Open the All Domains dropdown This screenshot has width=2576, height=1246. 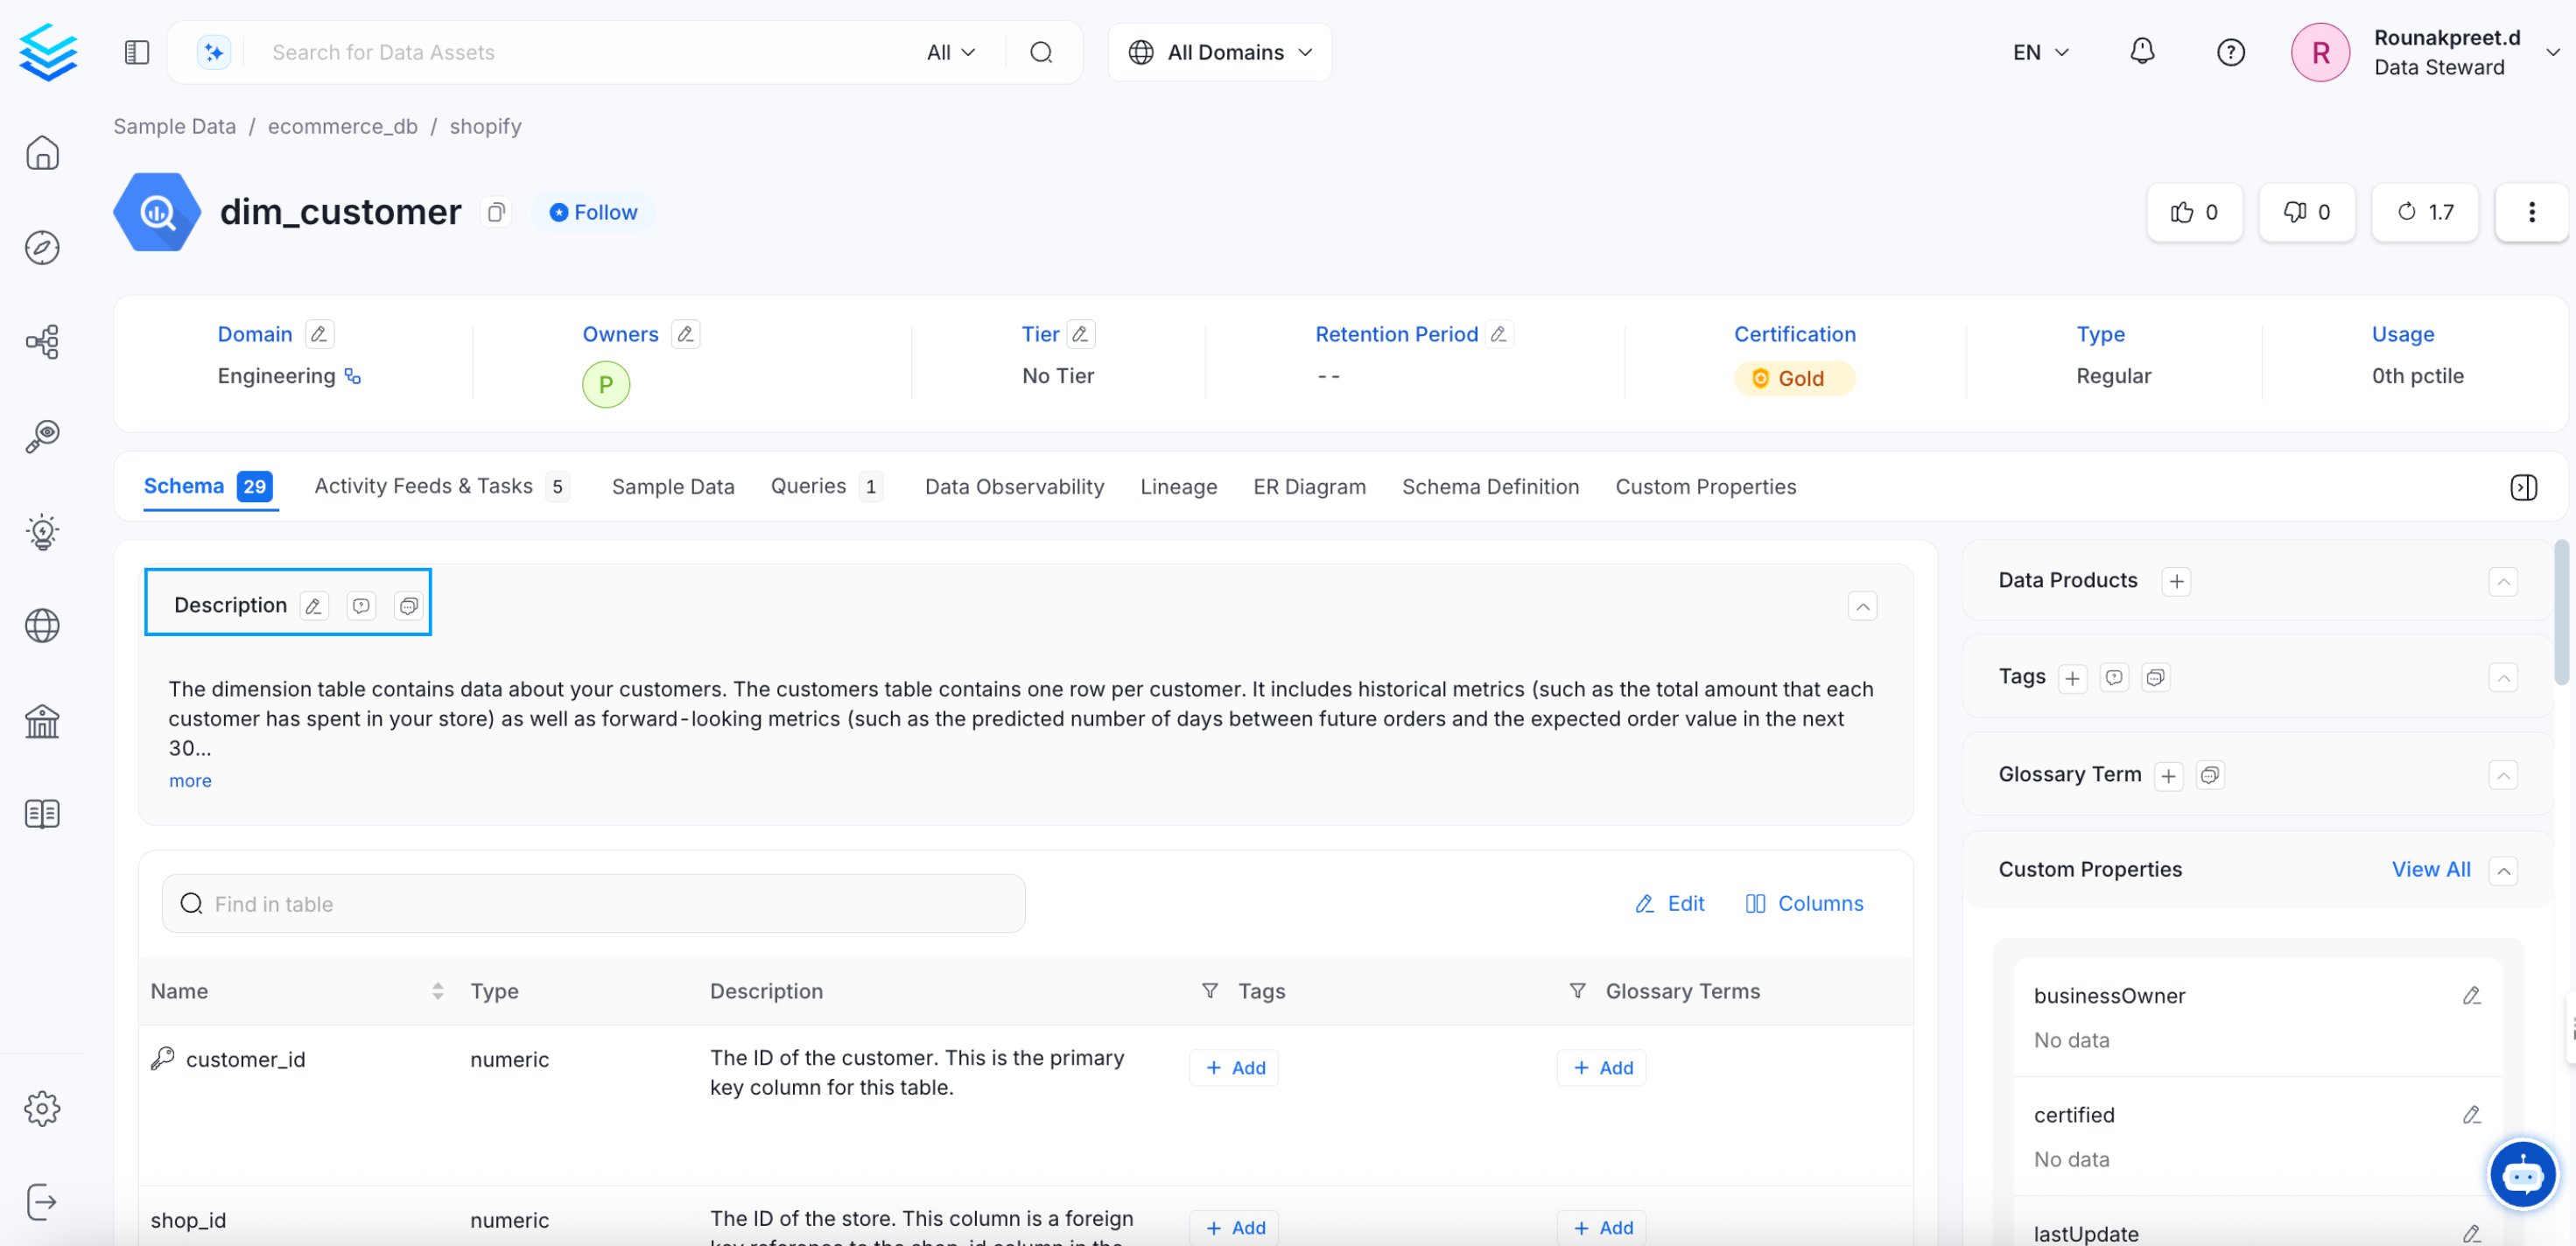click(x=1219, y=52)
